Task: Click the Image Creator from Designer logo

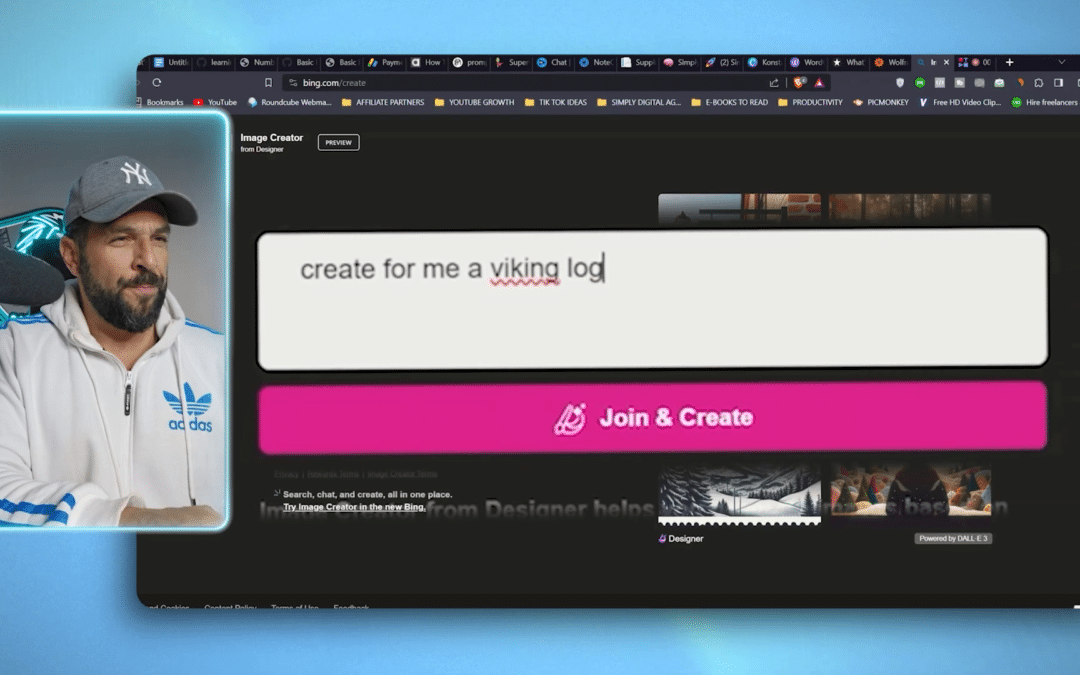Action: (271, 143)
